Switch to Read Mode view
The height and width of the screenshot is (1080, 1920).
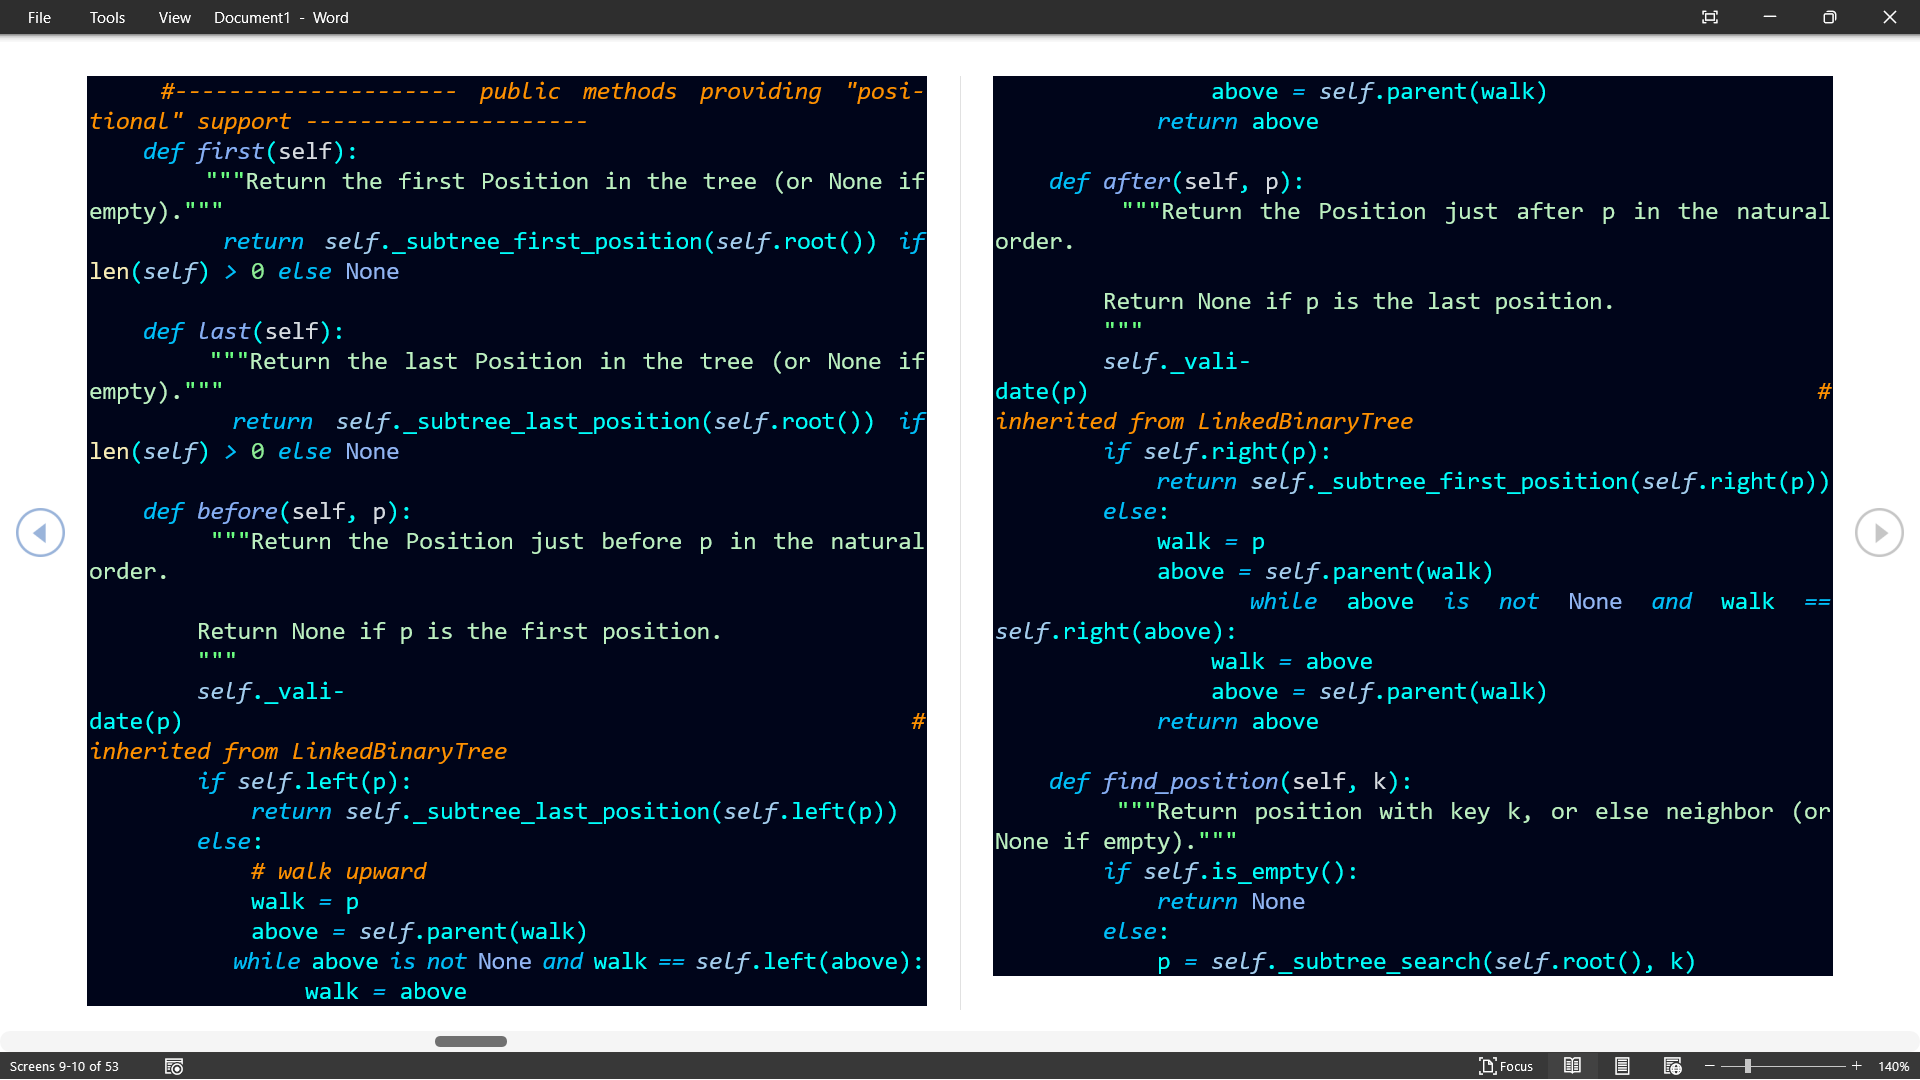click(x=1572, y=1066)
